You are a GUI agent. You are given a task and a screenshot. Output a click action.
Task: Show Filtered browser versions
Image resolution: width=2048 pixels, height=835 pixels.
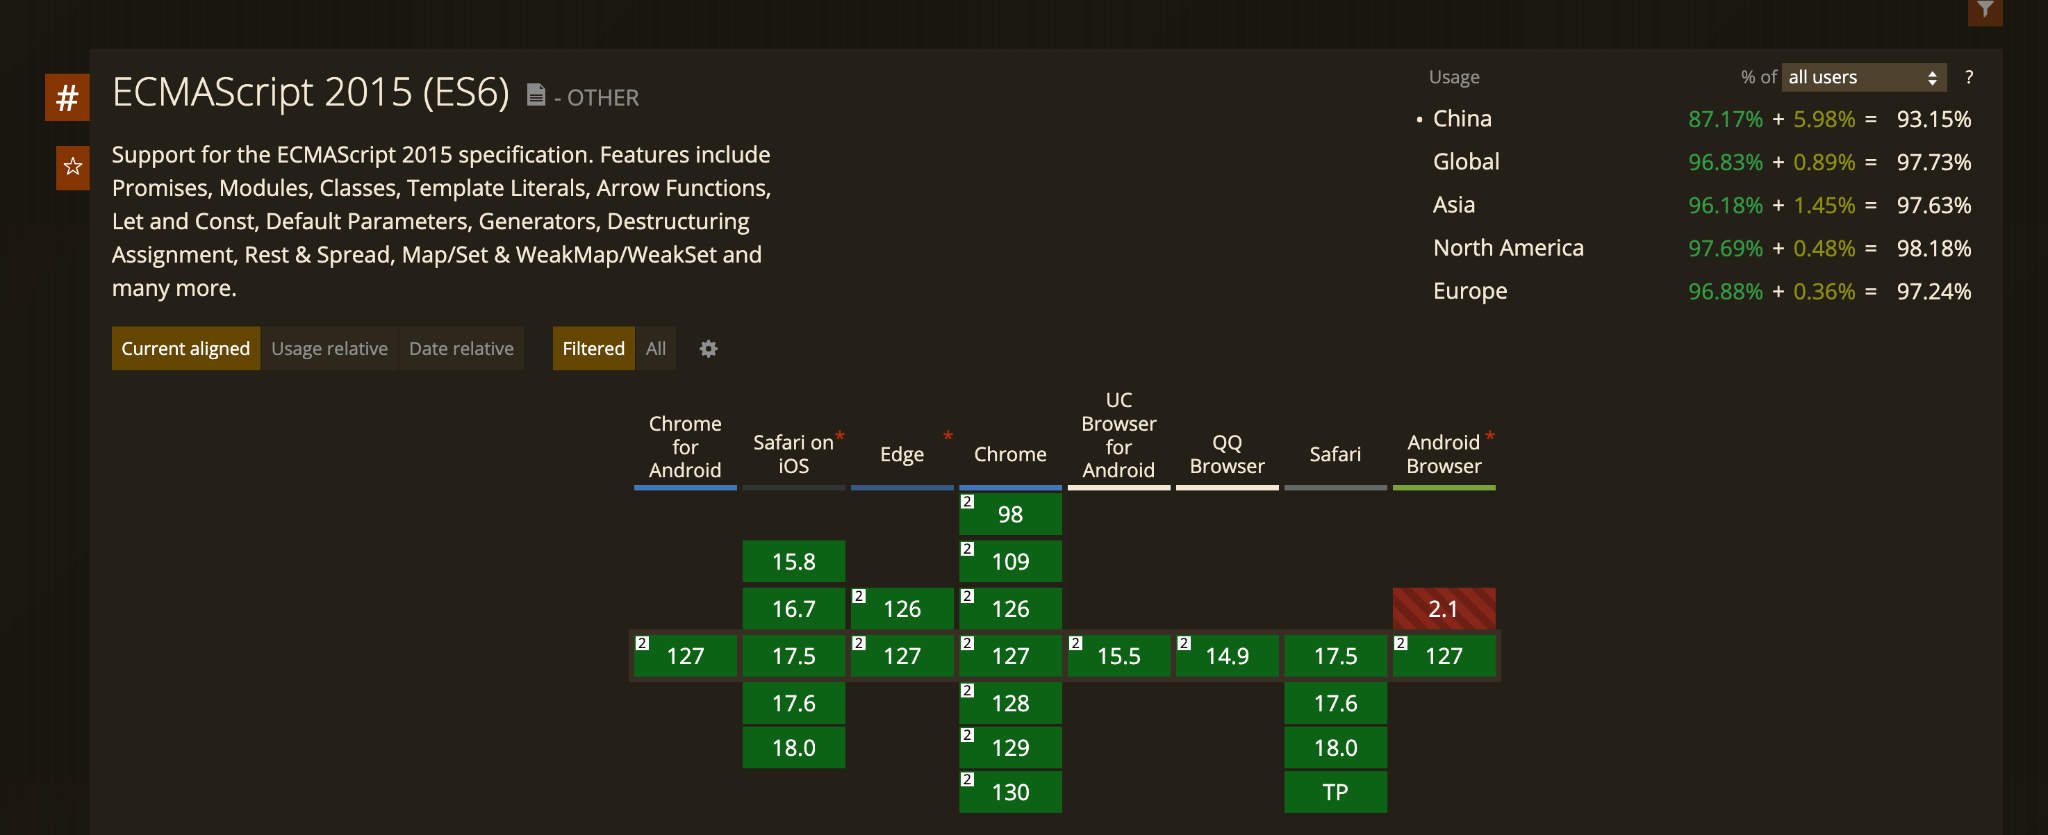[593, 349]
